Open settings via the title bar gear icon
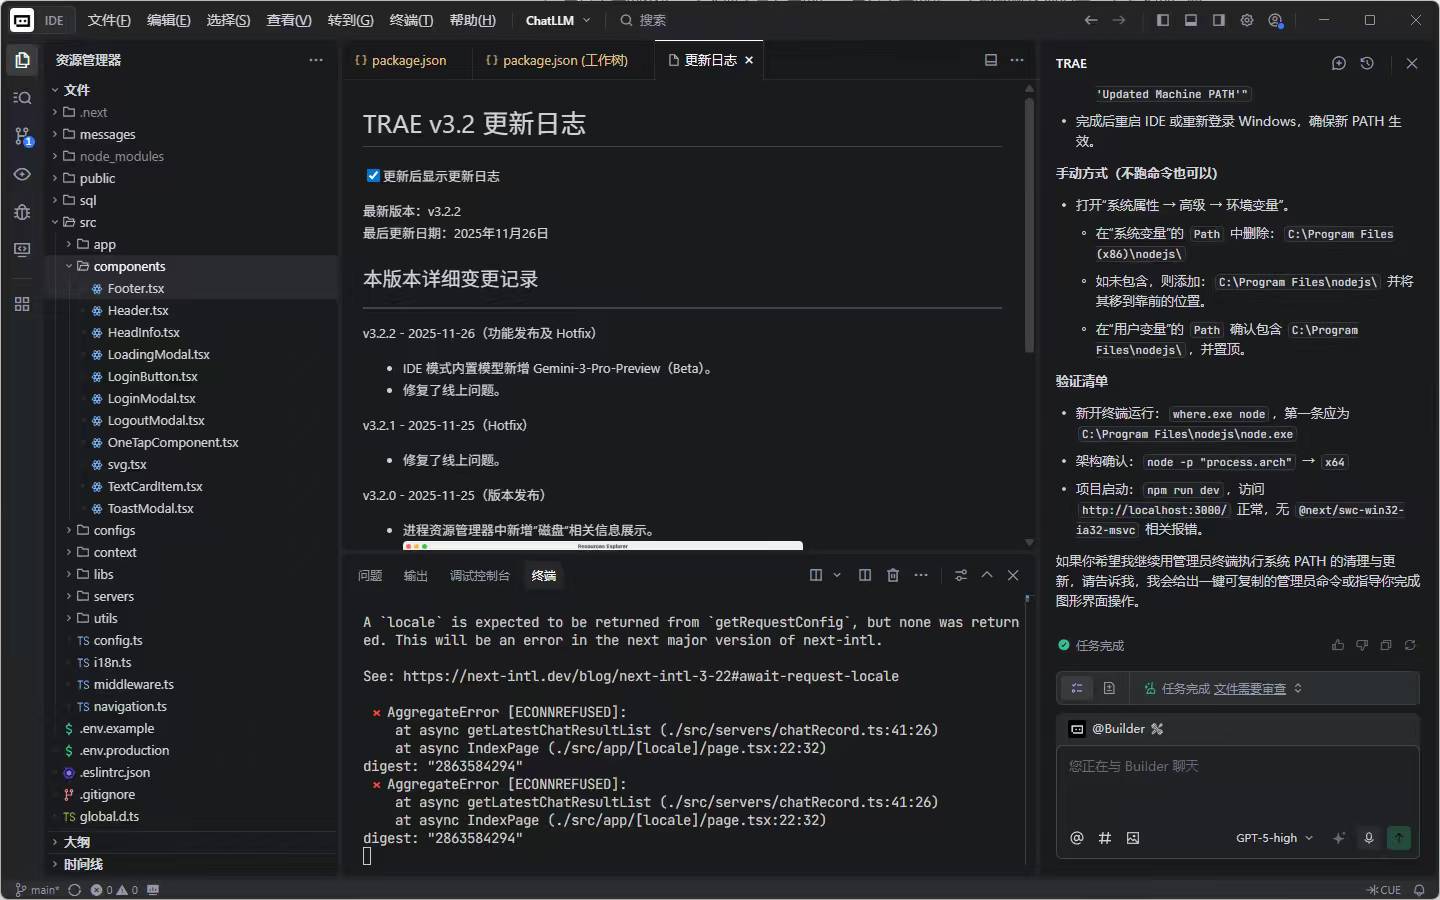Viewport: 1440px width, 900px height. pos(1247,20)
